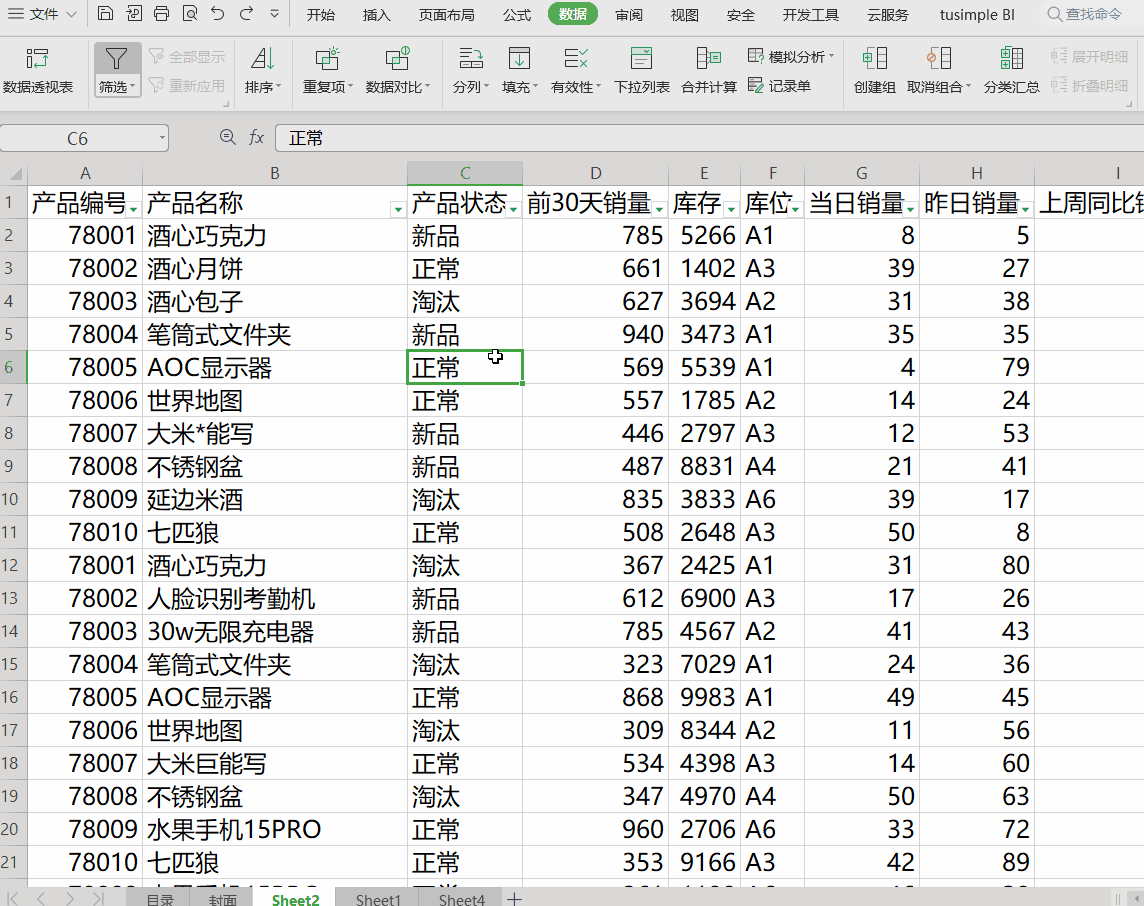Open filter dropdown on 当日销量 header
Viewport: 1144px width, 906px height.
click(911, 209)
